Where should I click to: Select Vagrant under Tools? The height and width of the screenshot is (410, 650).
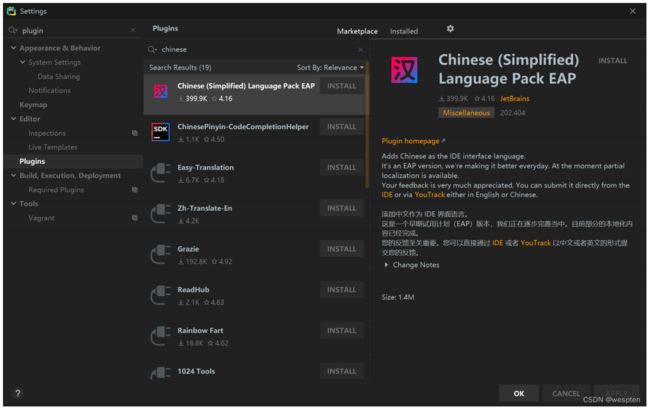tap(41, 218)
